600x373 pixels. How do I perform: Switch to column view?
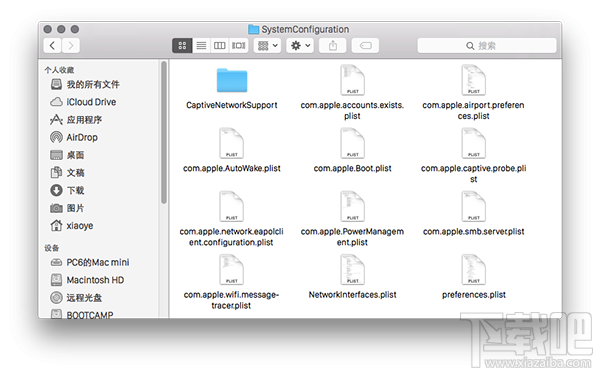click(219, 46)
